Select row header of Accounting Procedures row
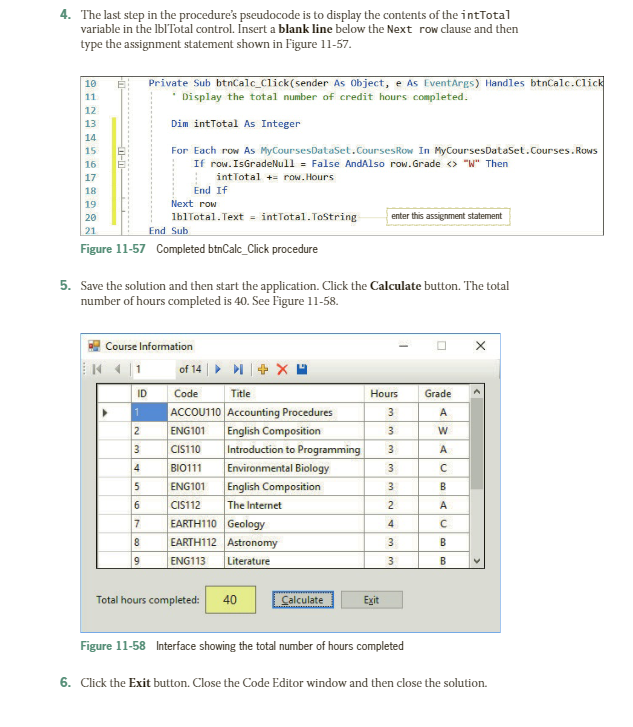633x727 pixels. click(114, 412)
